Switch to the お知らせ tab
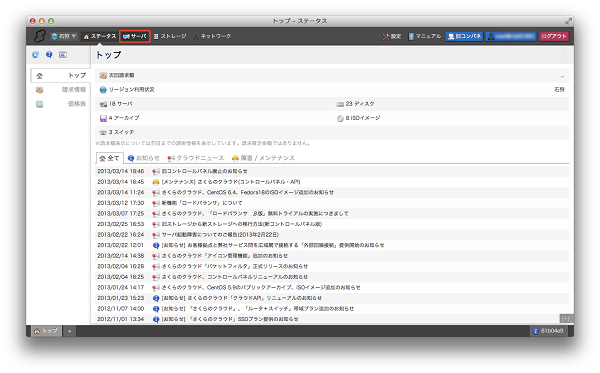 pyautogui.click(x=143, y=158)
